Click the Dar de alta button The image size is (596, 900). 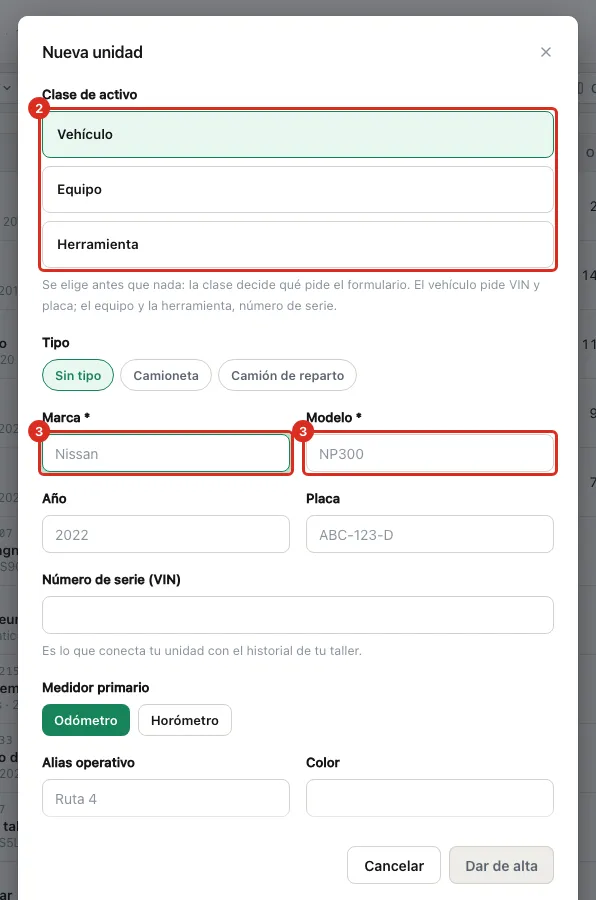501,865
